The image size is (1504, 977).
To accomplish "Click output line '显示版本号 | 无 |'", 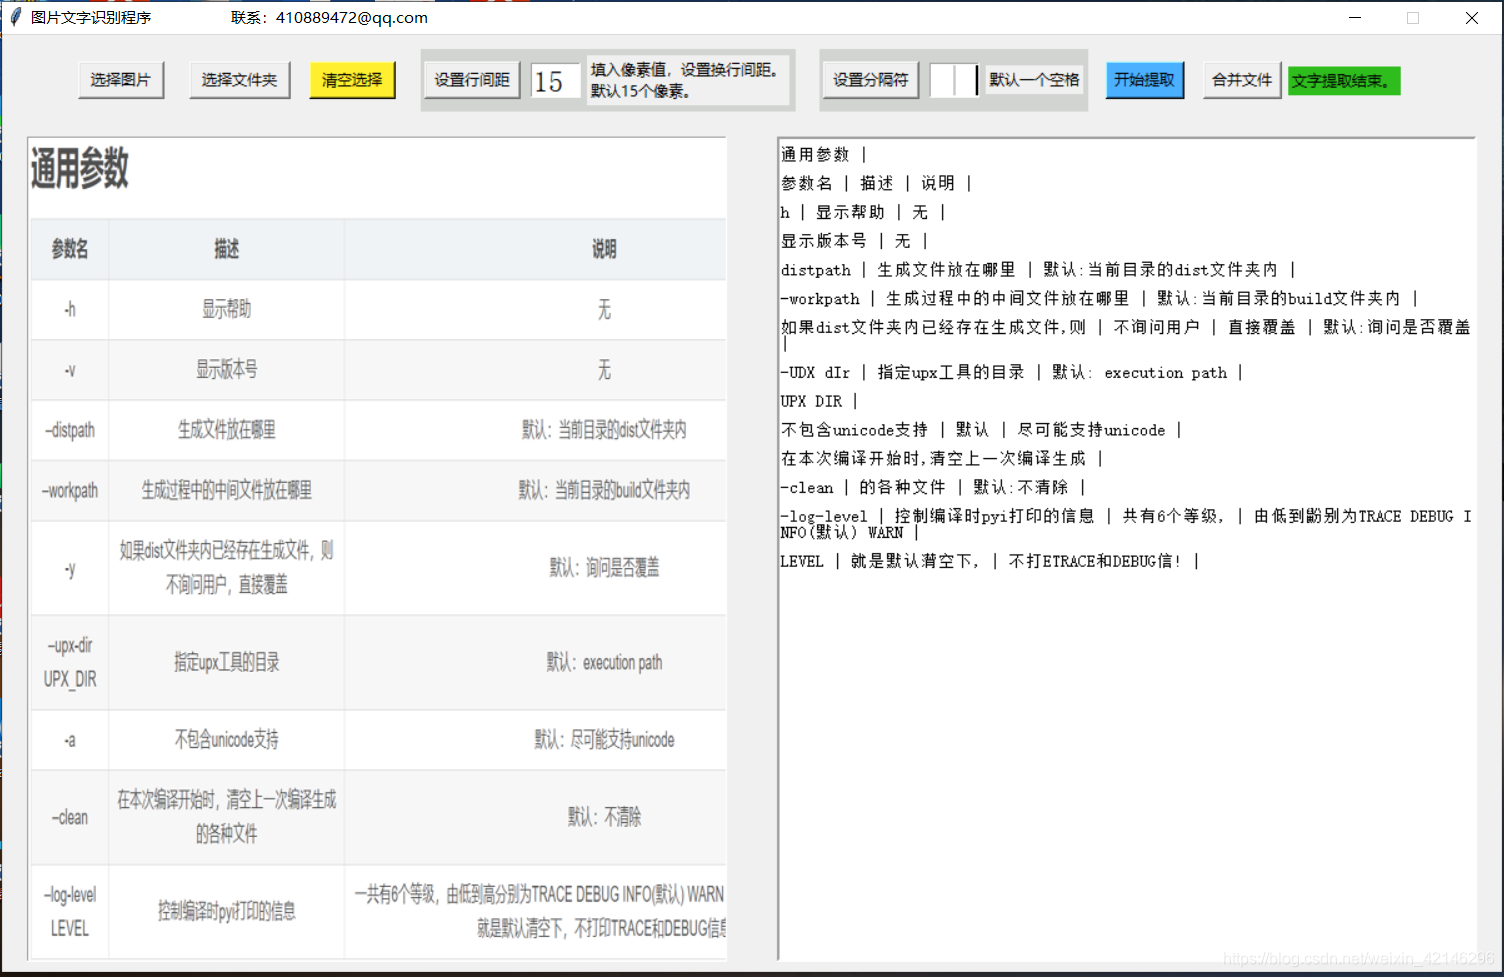I will point(855,241).
